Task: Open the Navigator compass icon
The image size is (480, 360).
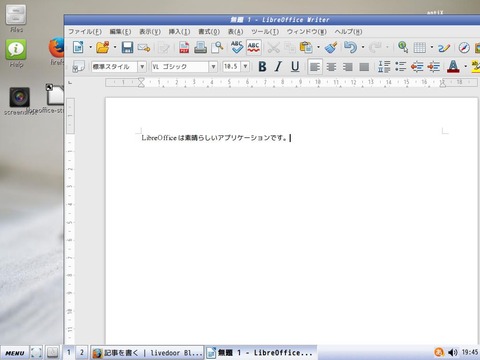Action: (464, 48)
